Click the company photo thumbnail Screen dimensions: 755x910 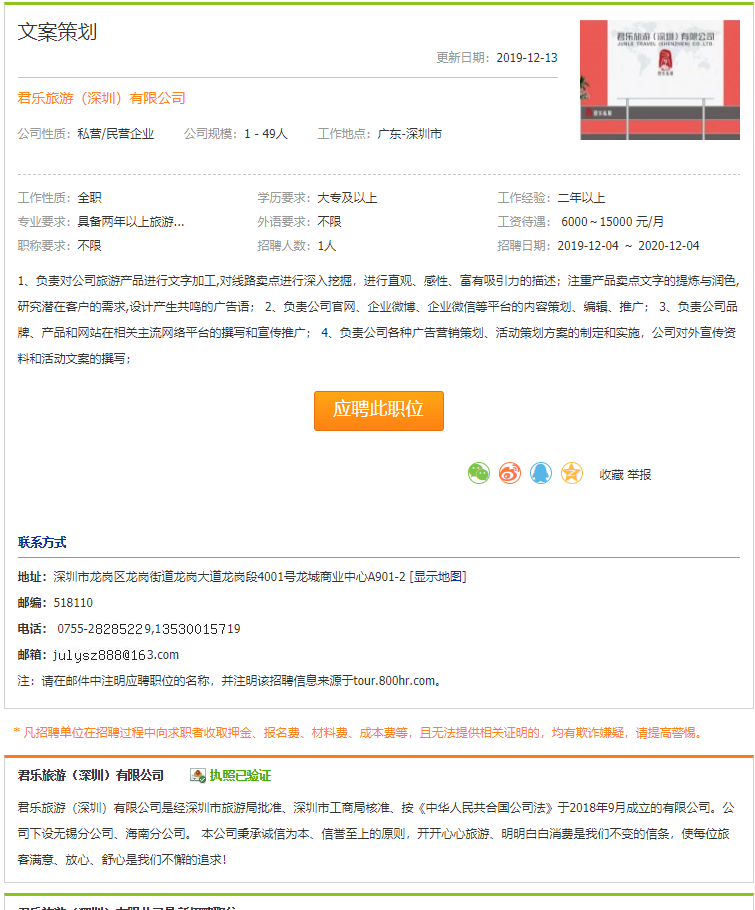pos(660,80)
